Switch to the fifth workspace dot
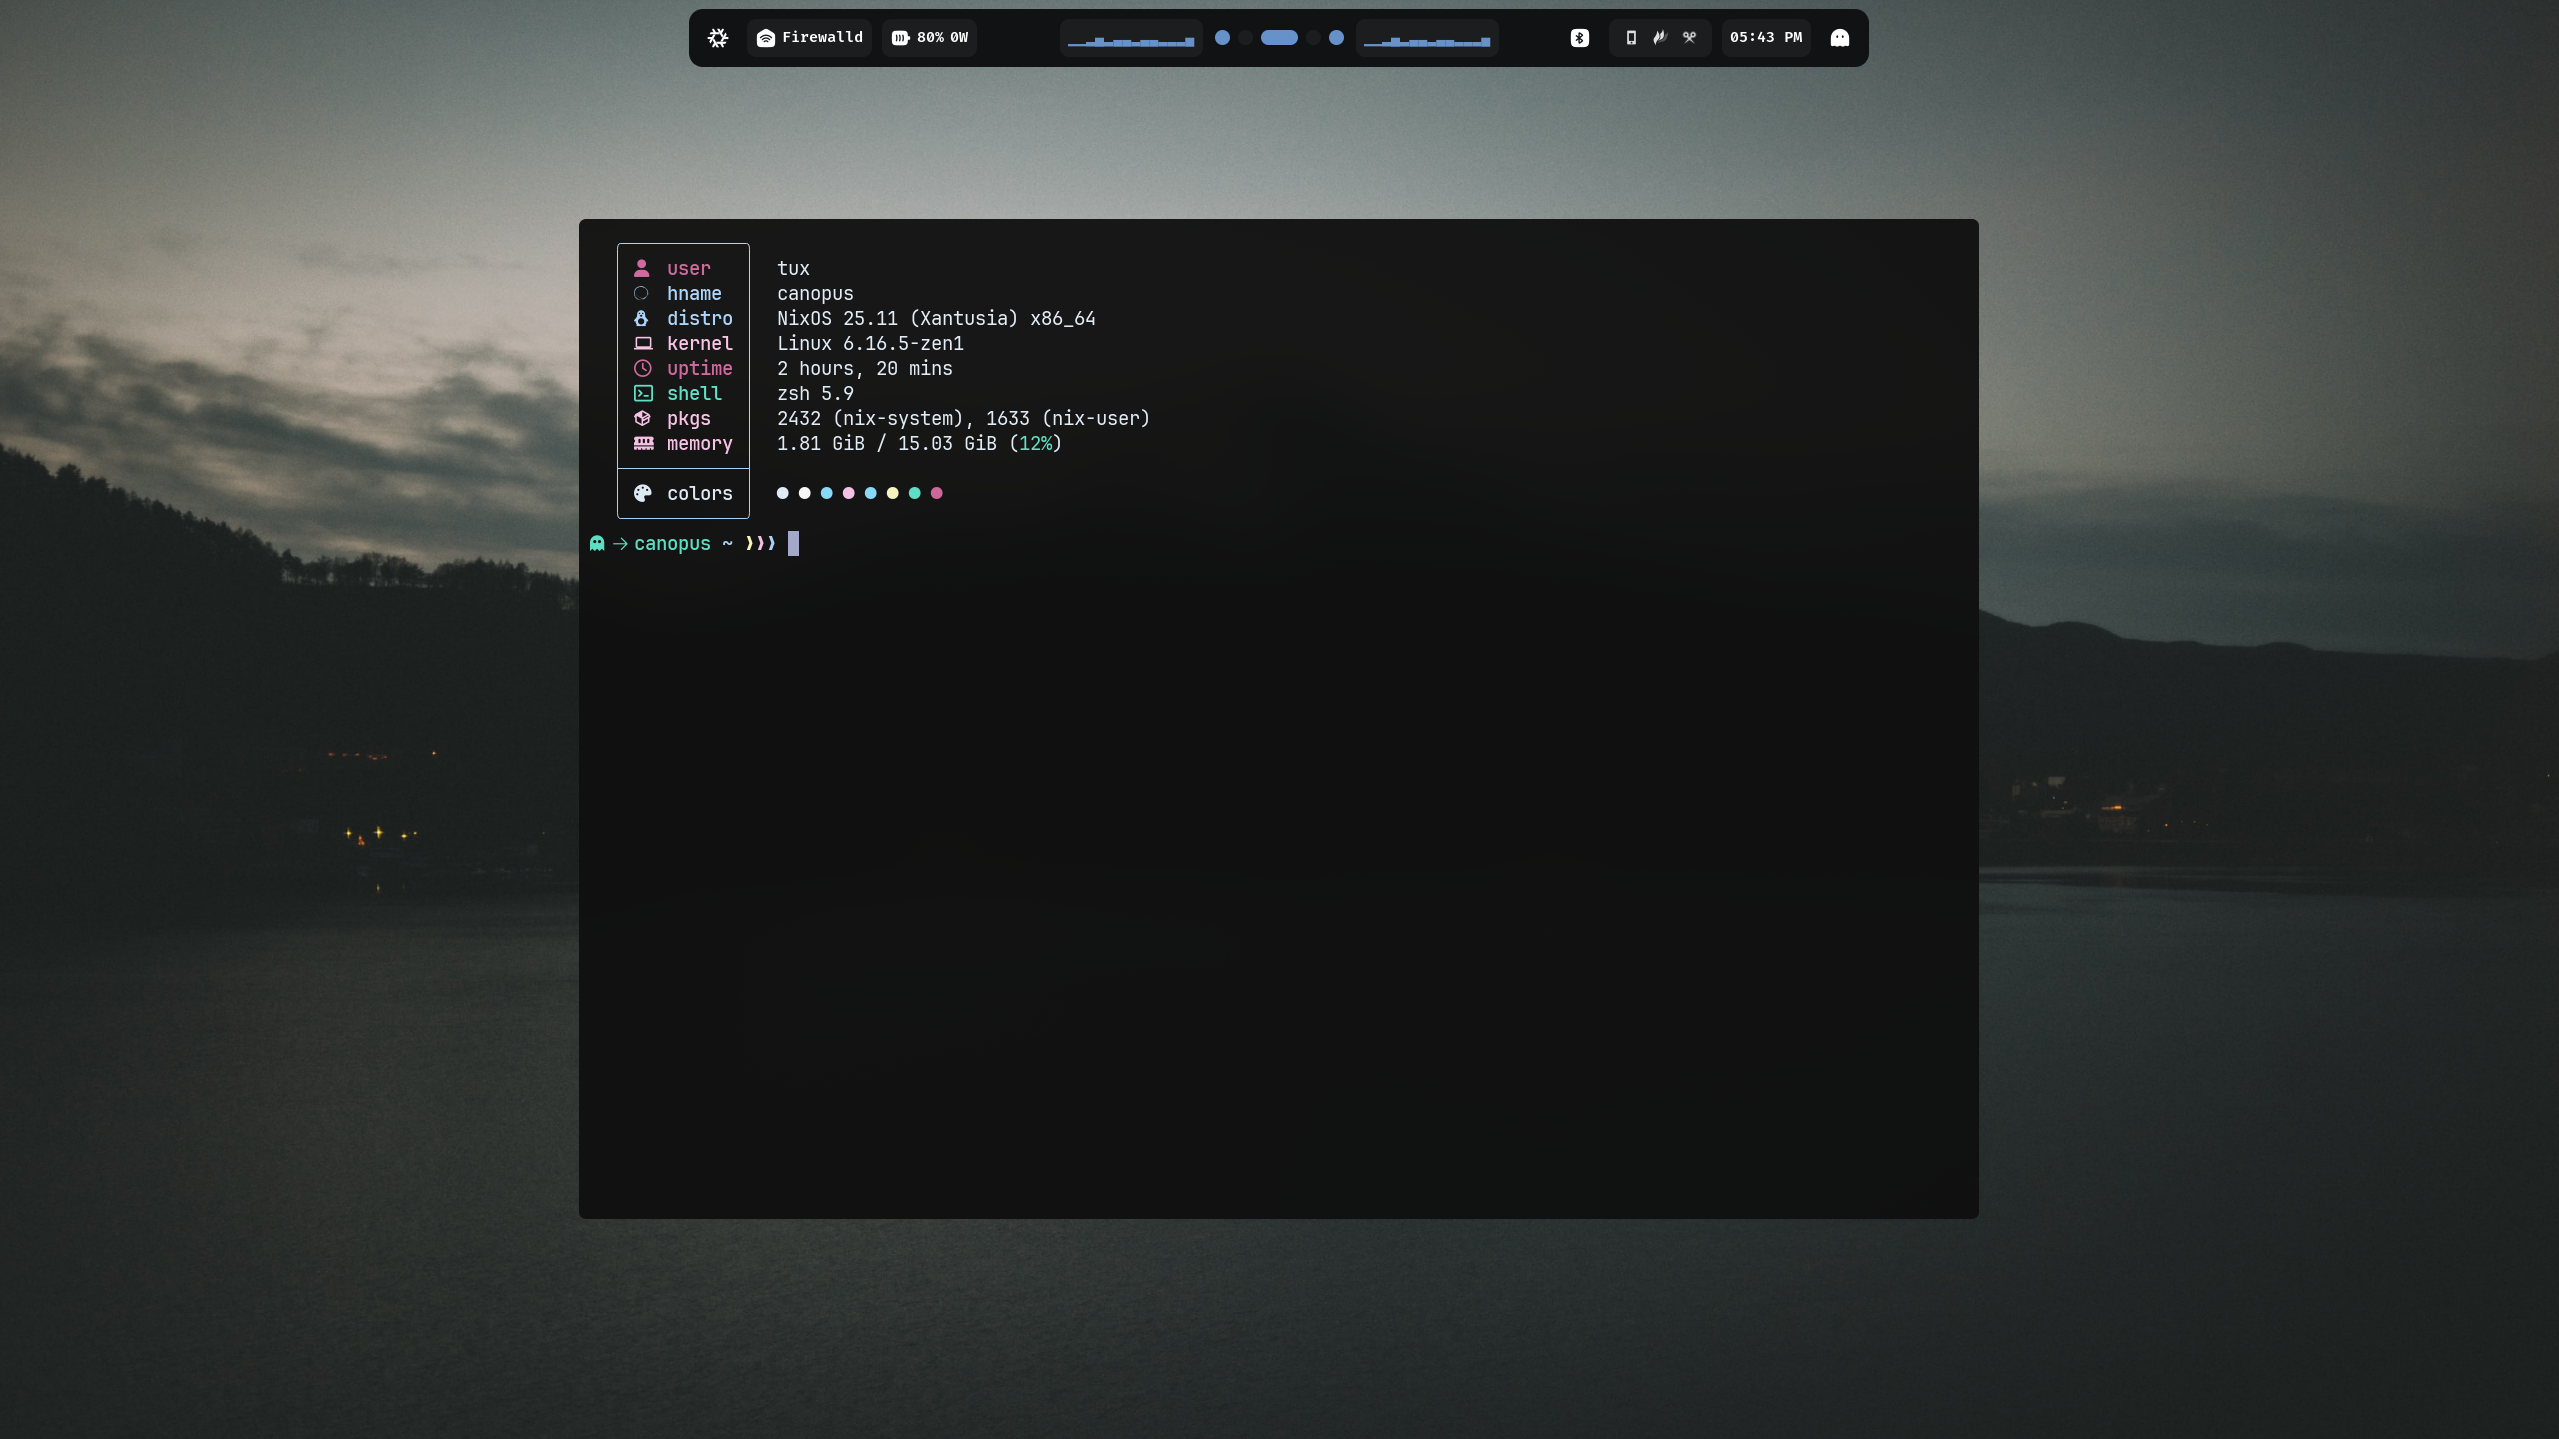The image size is (2559, 1439). pyautogui.click(x=1336, y=38)
